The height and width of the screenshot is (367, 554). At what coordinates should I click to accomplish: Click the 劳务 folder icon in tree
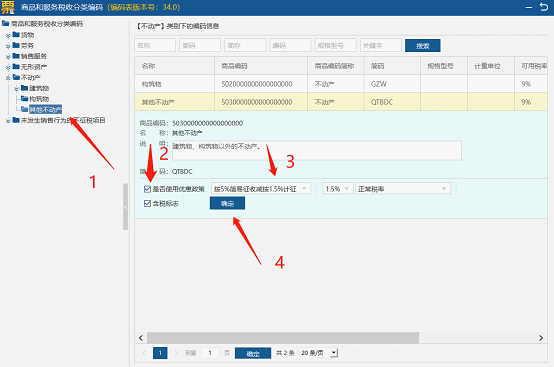(16, 45)
